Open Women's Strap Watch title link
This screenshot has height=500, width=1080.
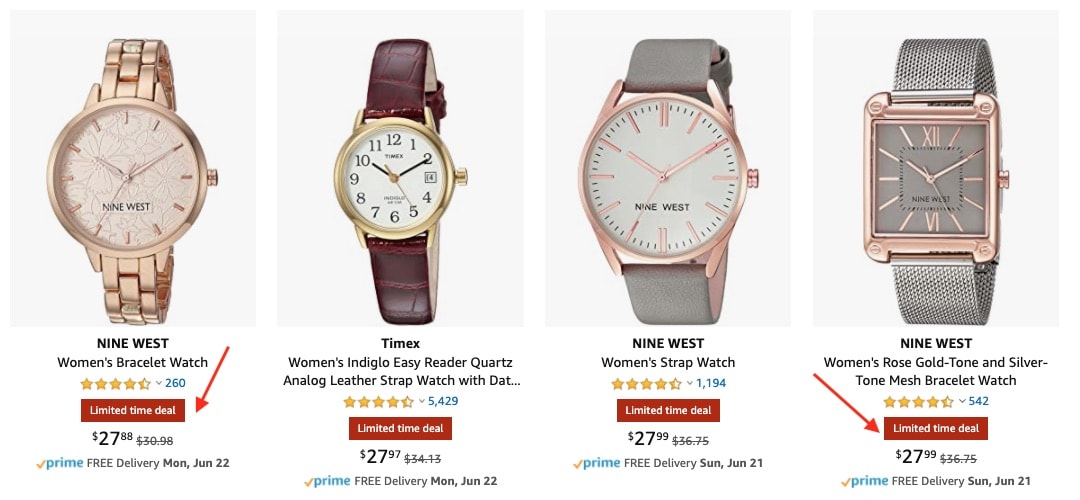pyautogui.click(x=668, y=362)
